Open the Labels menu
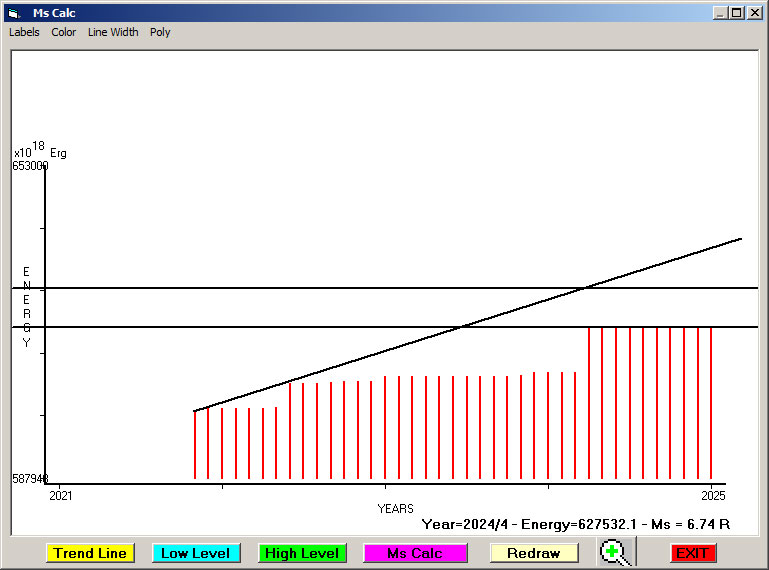769x570 pixels. [x=24, y=32]
